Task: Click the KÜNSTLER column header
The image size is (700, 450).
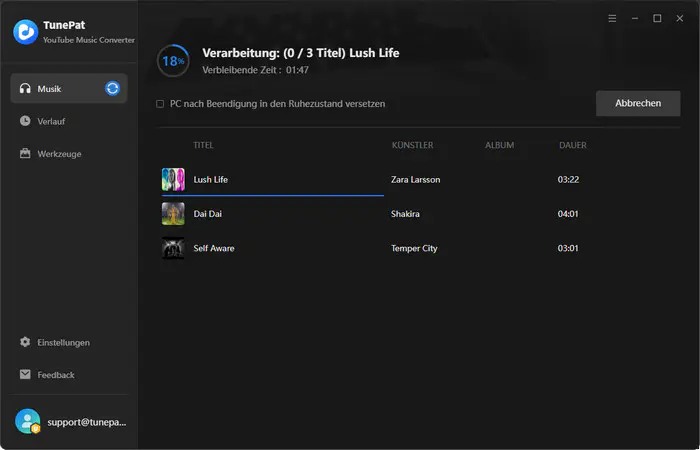Action: (x=412, y=145)
